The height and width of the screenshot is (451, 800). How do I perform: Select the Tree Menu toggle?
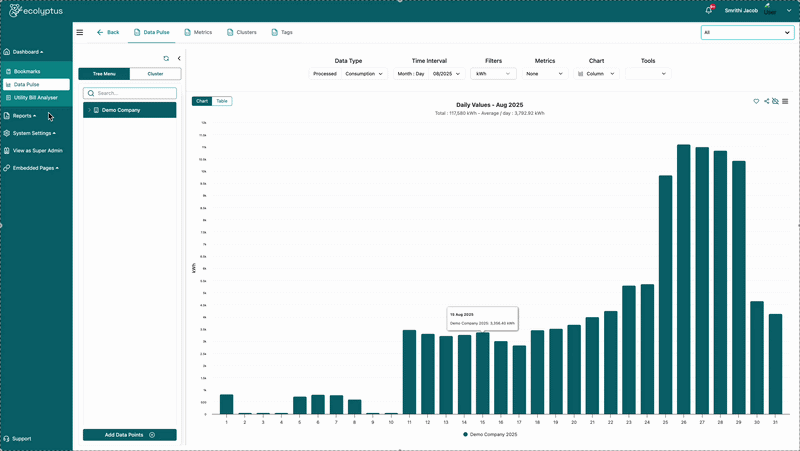104,74
